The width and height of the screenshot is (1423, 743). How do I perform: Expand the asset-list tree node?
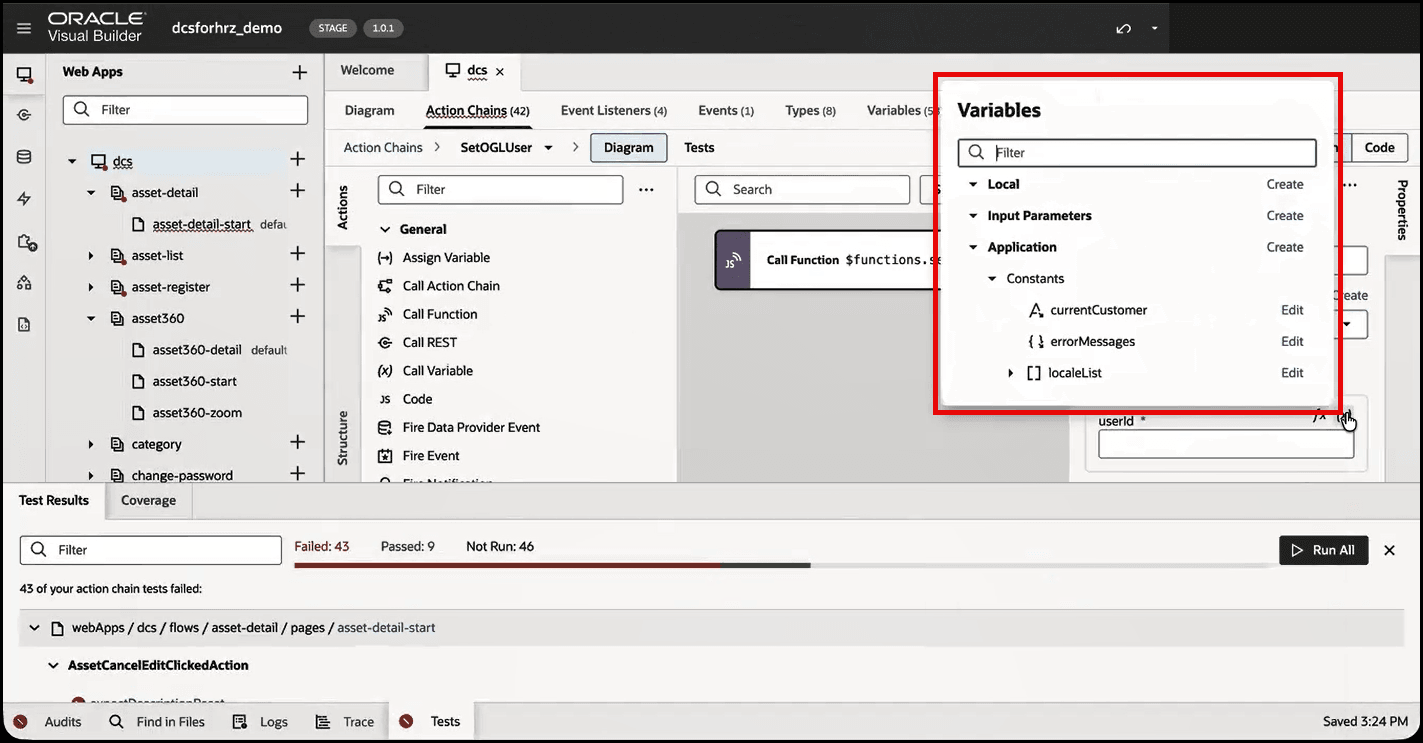pos(91,256)
